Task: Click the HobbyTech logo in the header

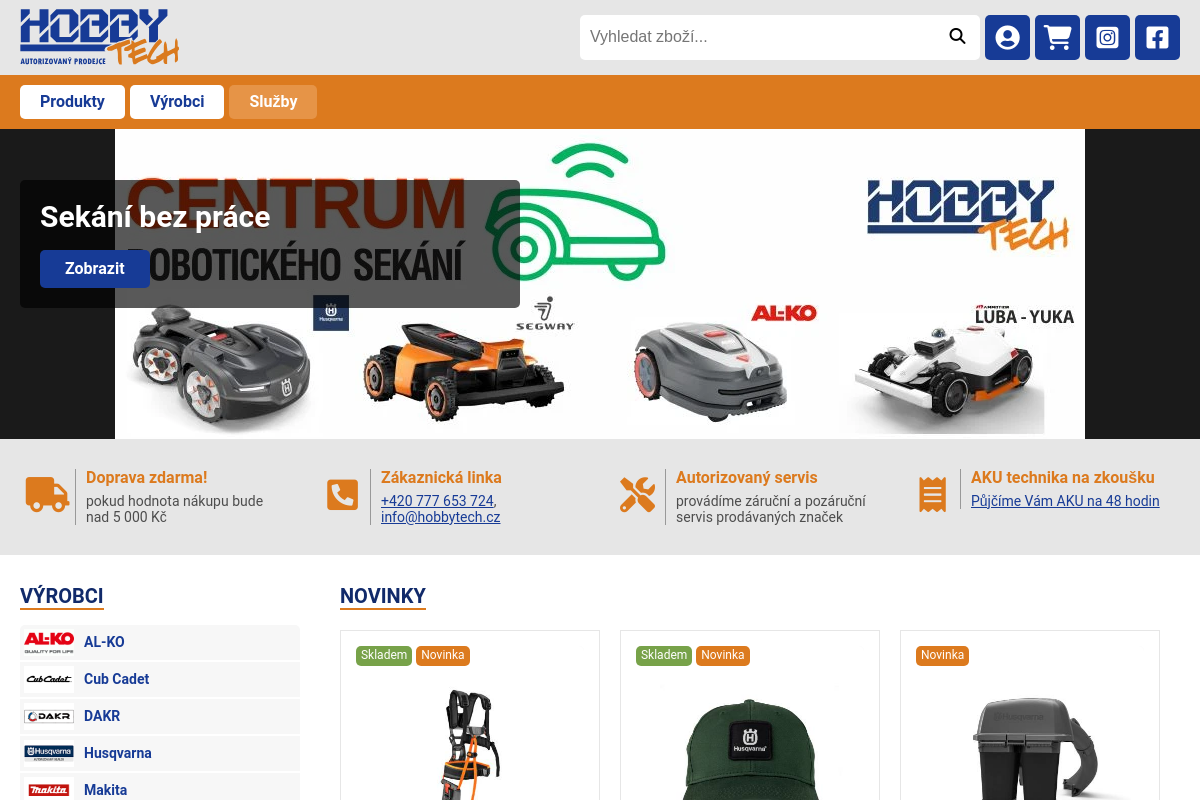Action: point(99,37)
